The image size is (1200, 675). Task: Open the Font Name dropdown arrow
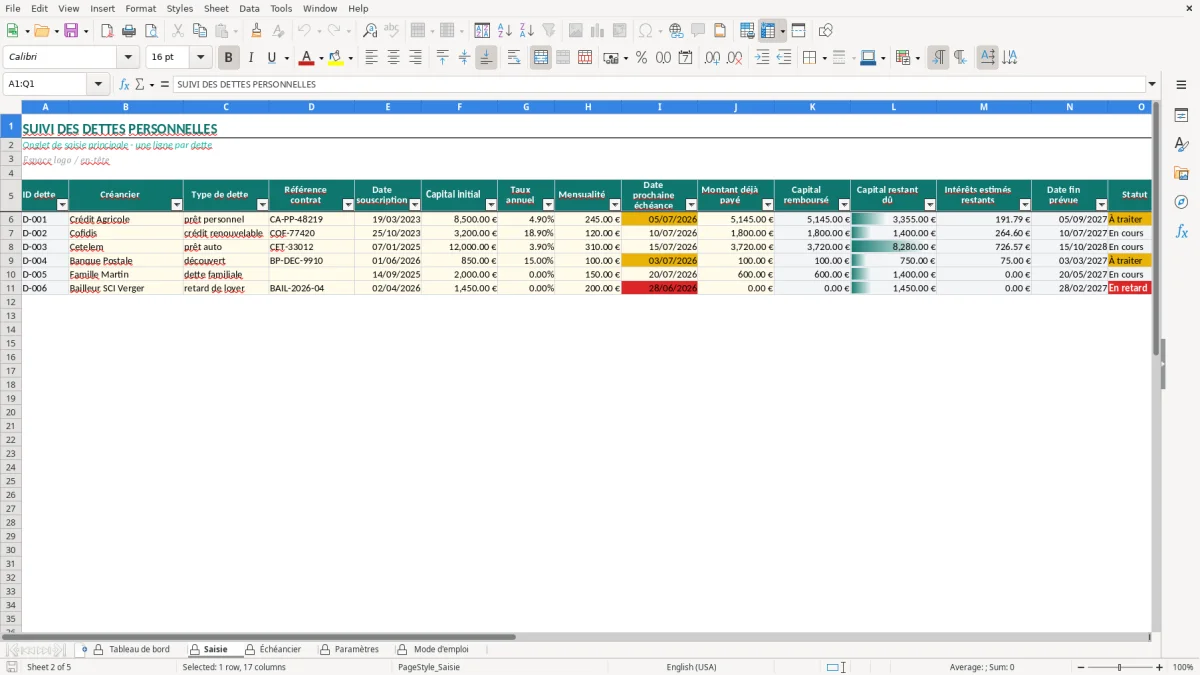[128, 58]
